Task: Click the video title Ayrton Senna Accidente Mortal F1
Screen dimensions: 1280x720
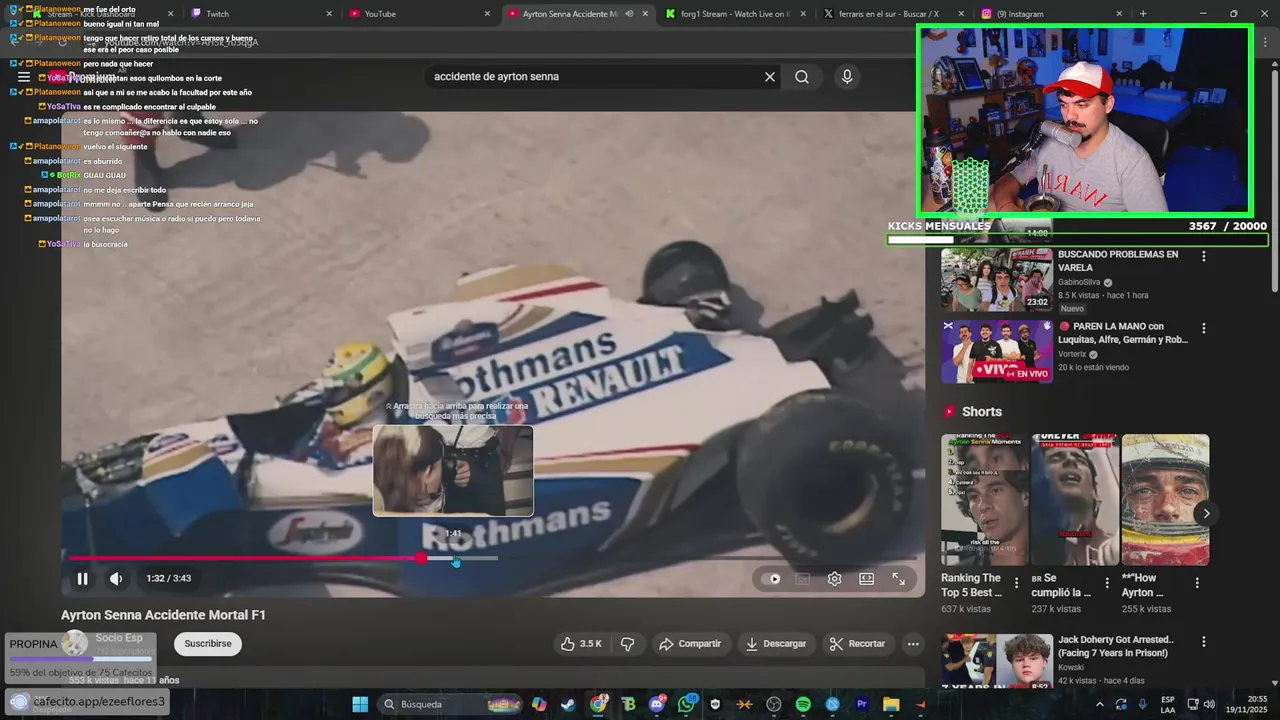Action: click(163, 615)
